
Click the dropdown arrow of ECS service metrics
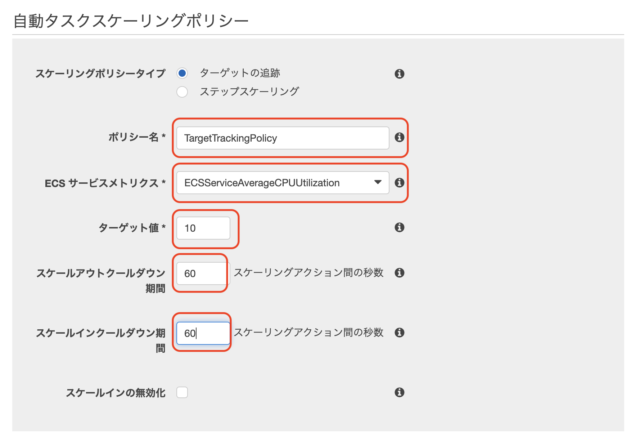pos(378,182)
